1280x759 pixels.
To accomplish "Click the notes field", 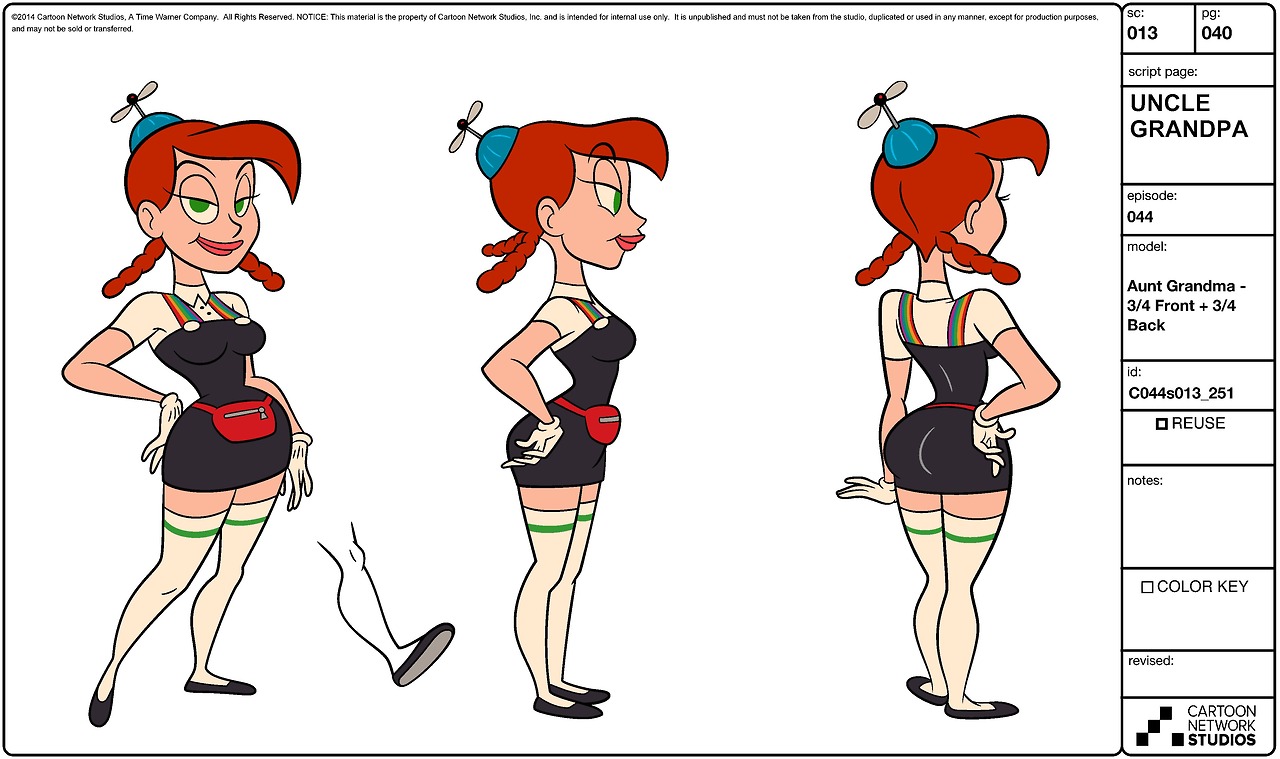I will pyautogui.click(x=1198, y=517).
